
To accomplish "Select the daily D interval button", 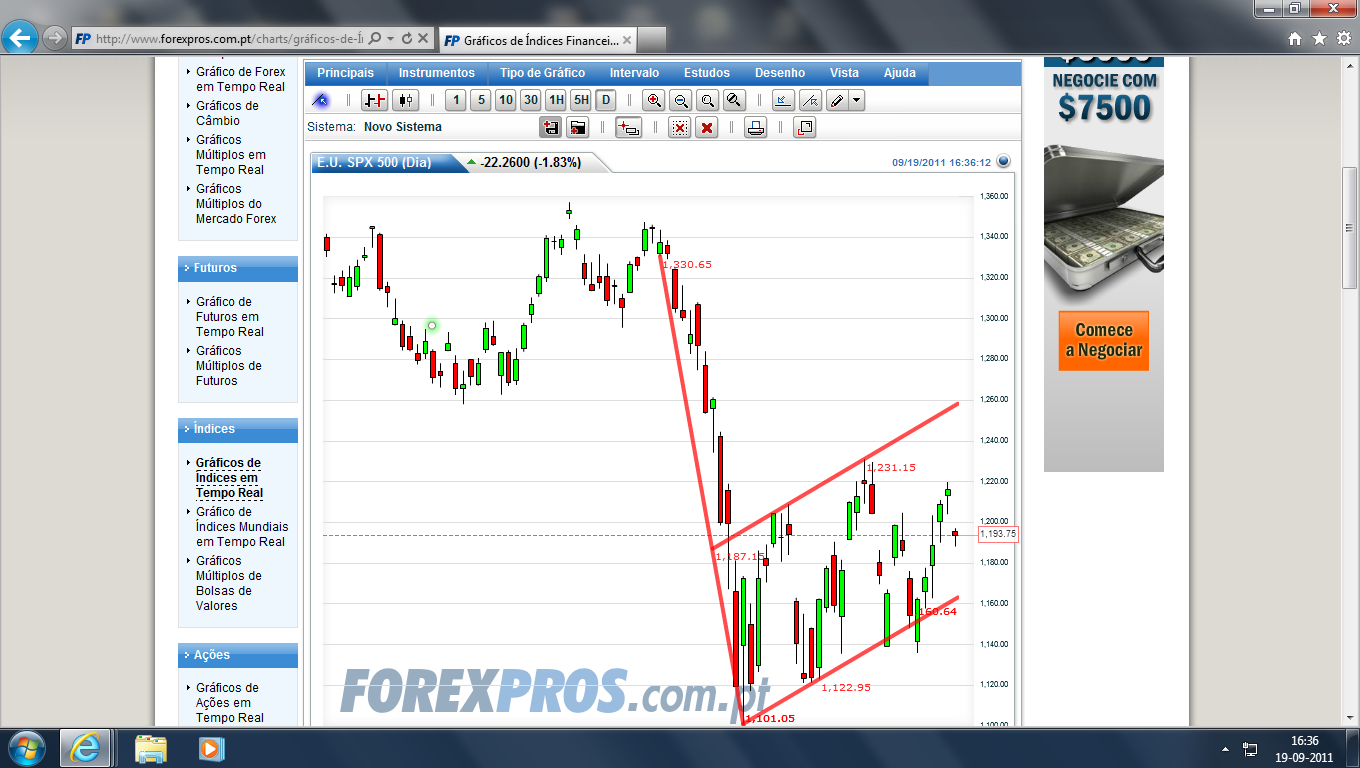I will point(606,100).
